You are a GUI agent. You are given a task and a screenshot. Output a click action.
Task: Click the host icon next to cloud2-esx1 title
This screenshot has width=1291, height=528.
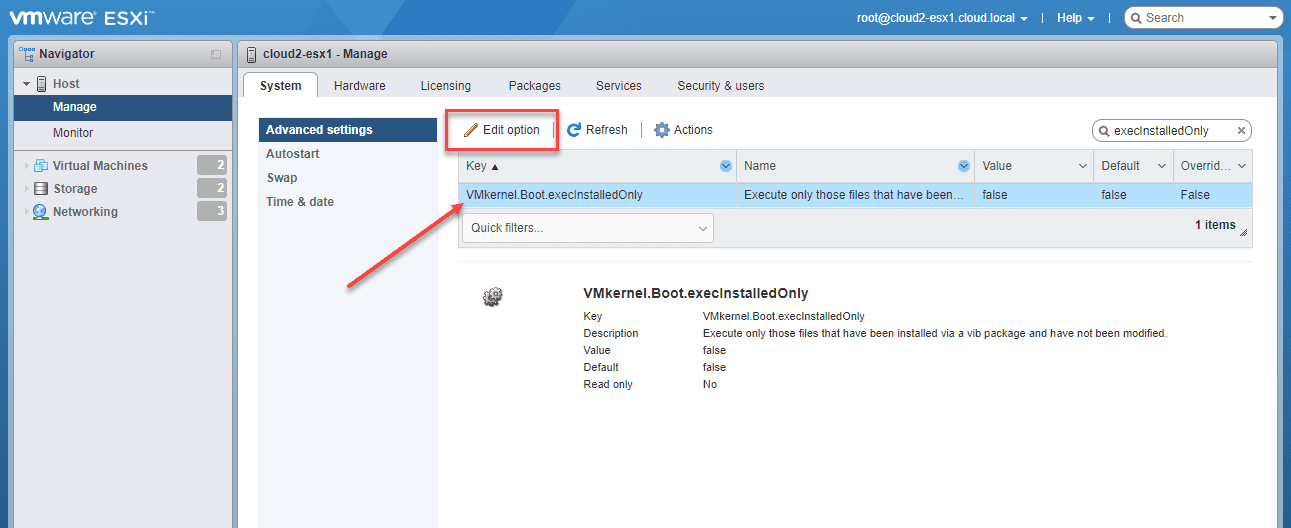click(x=254, y=54)
